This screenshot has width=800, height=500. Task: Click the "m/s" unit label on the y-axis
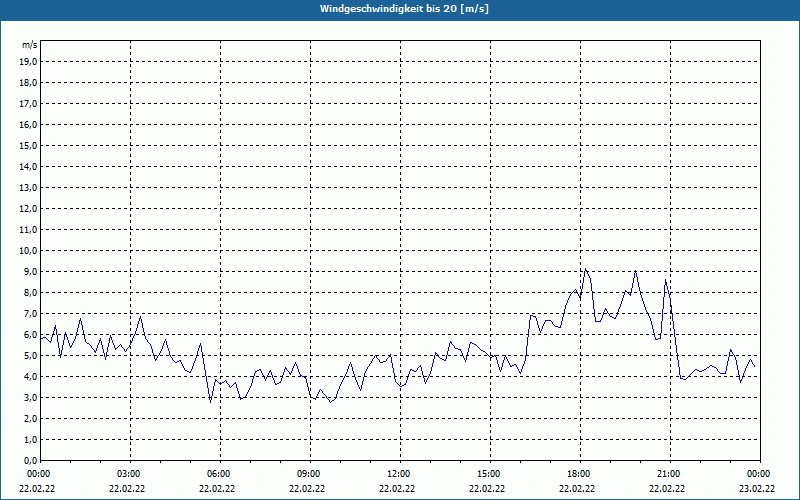pyautogui.click(x=30, y=45)
